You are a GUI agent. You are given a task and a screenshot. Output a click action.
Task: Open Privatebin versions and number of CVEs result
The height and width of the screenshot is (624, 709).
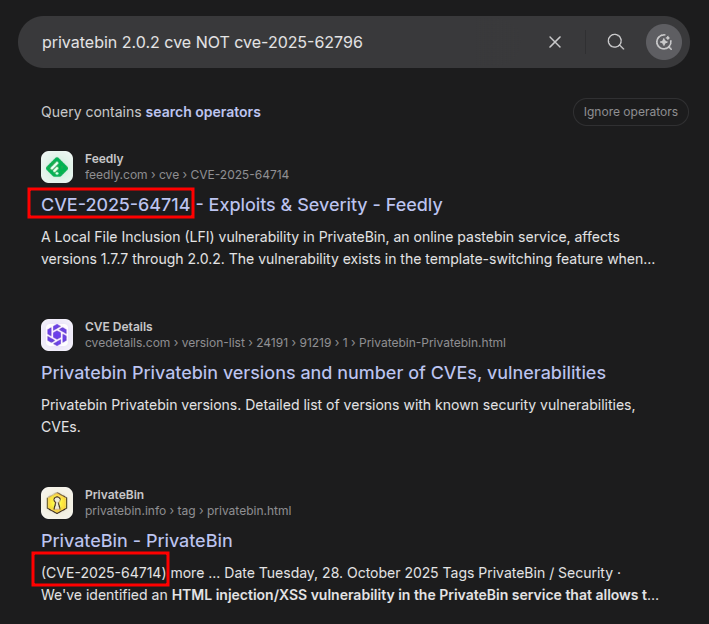(323, 373)
